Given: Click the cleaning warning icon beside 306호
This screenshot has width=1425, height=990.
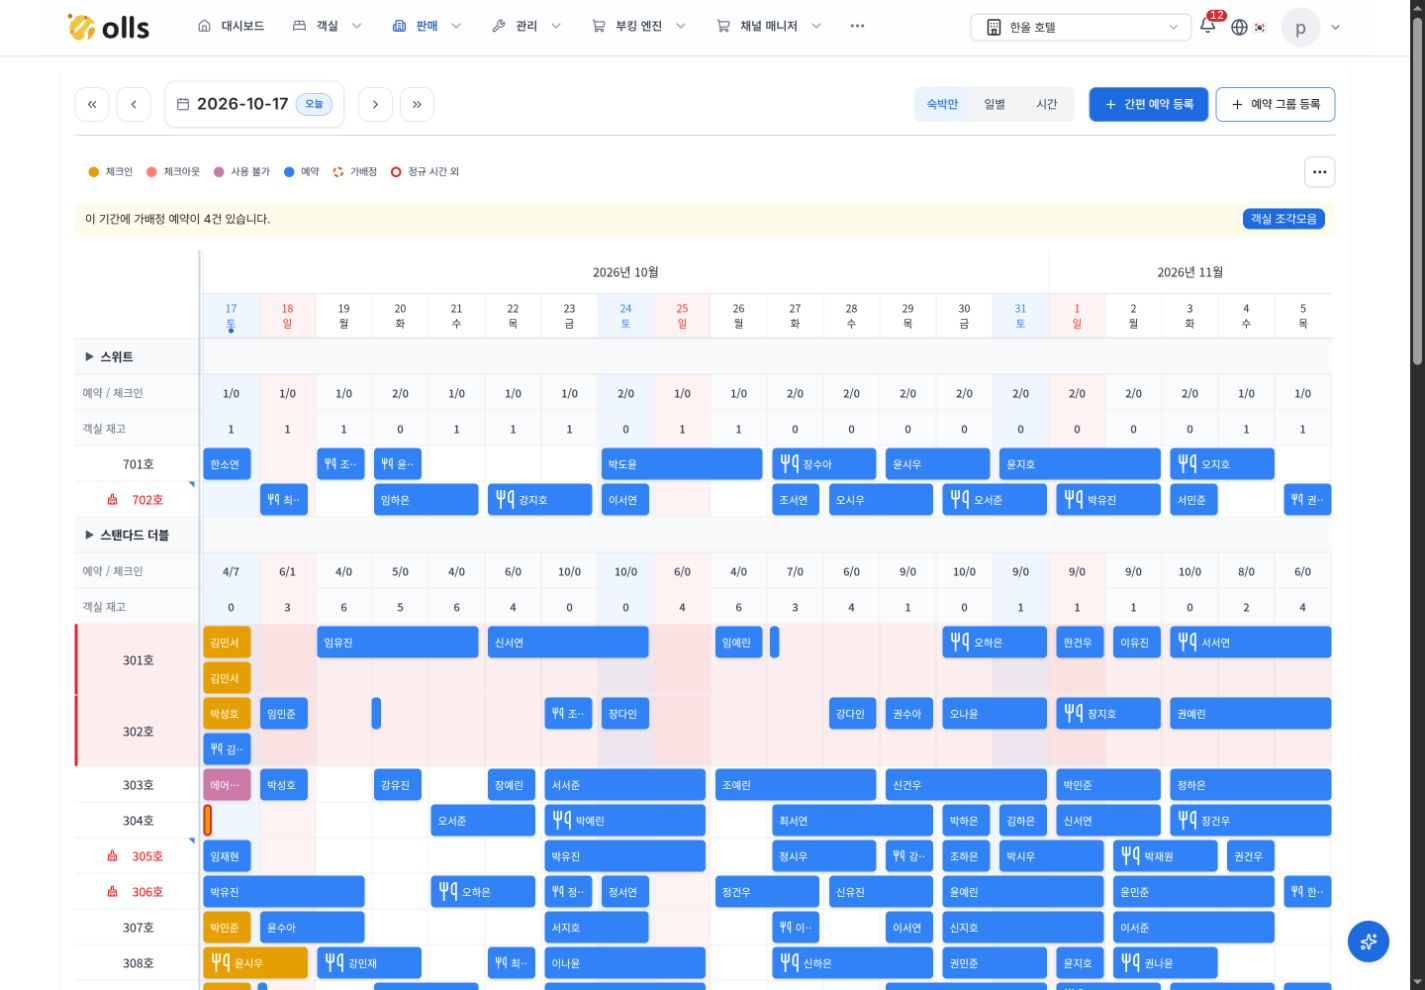Looking at the screenshot, I should click(112, 892).
